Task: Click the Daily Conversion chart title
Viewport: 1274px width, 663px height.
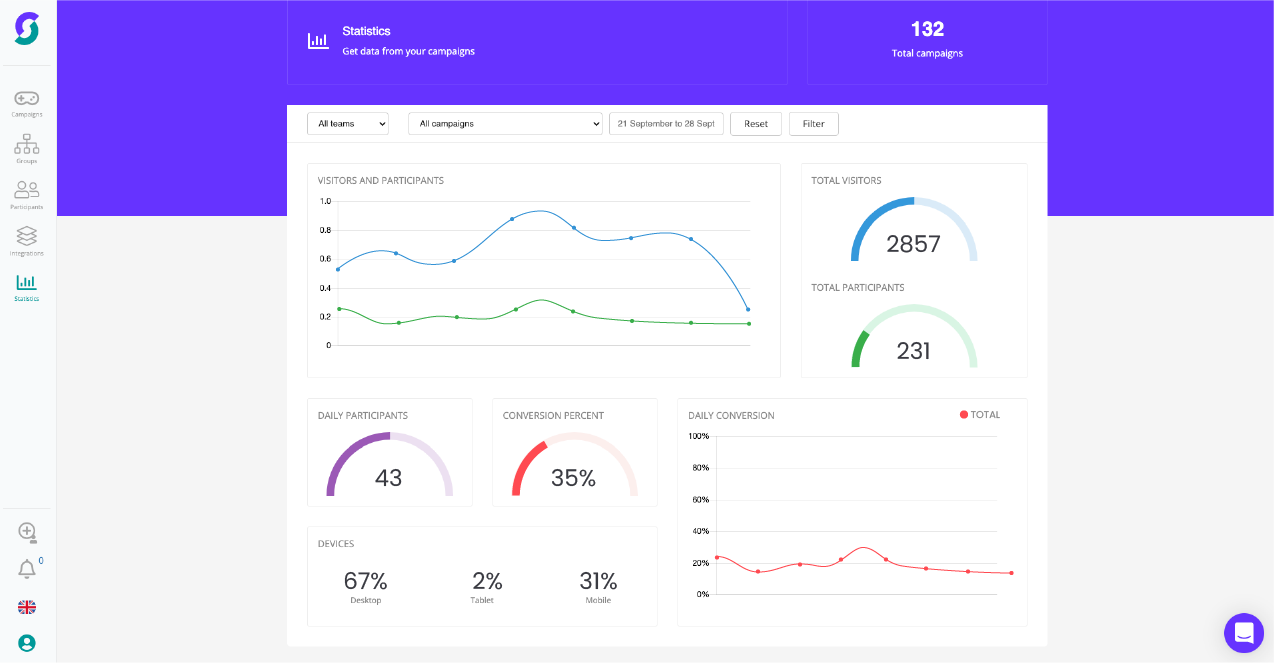Action: (731, 416)
